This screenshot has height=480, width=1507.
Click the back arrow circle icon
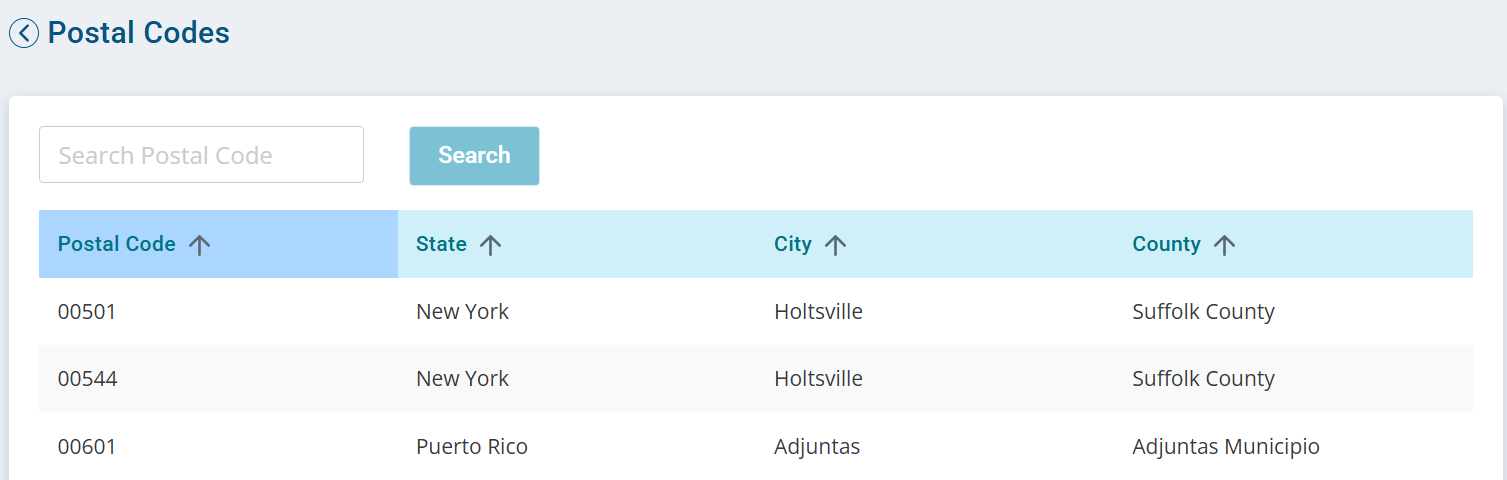point(24,33)
